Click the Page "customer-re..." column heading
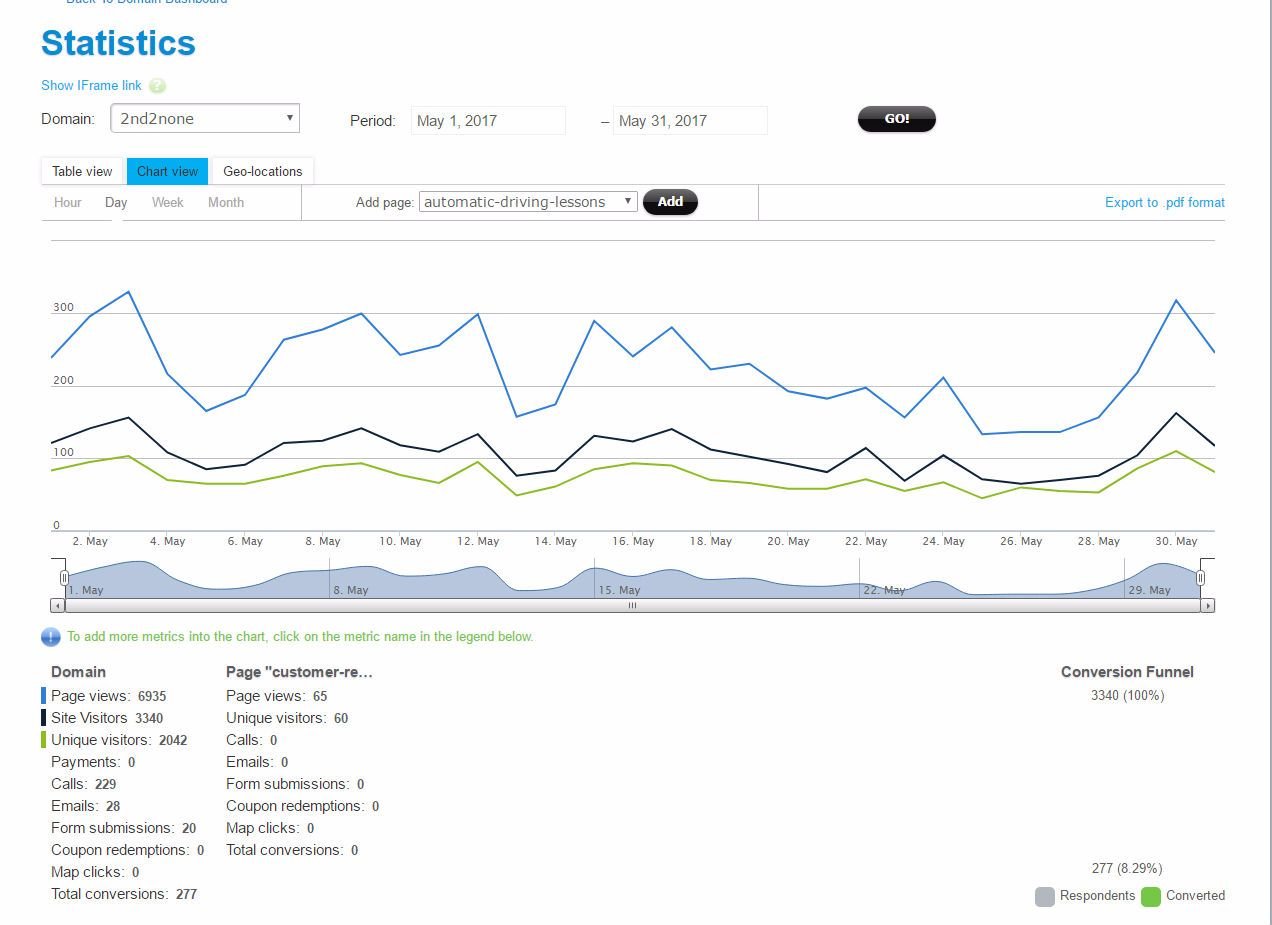This screenshot has height=925, width=1272. (x=299, y=672)
